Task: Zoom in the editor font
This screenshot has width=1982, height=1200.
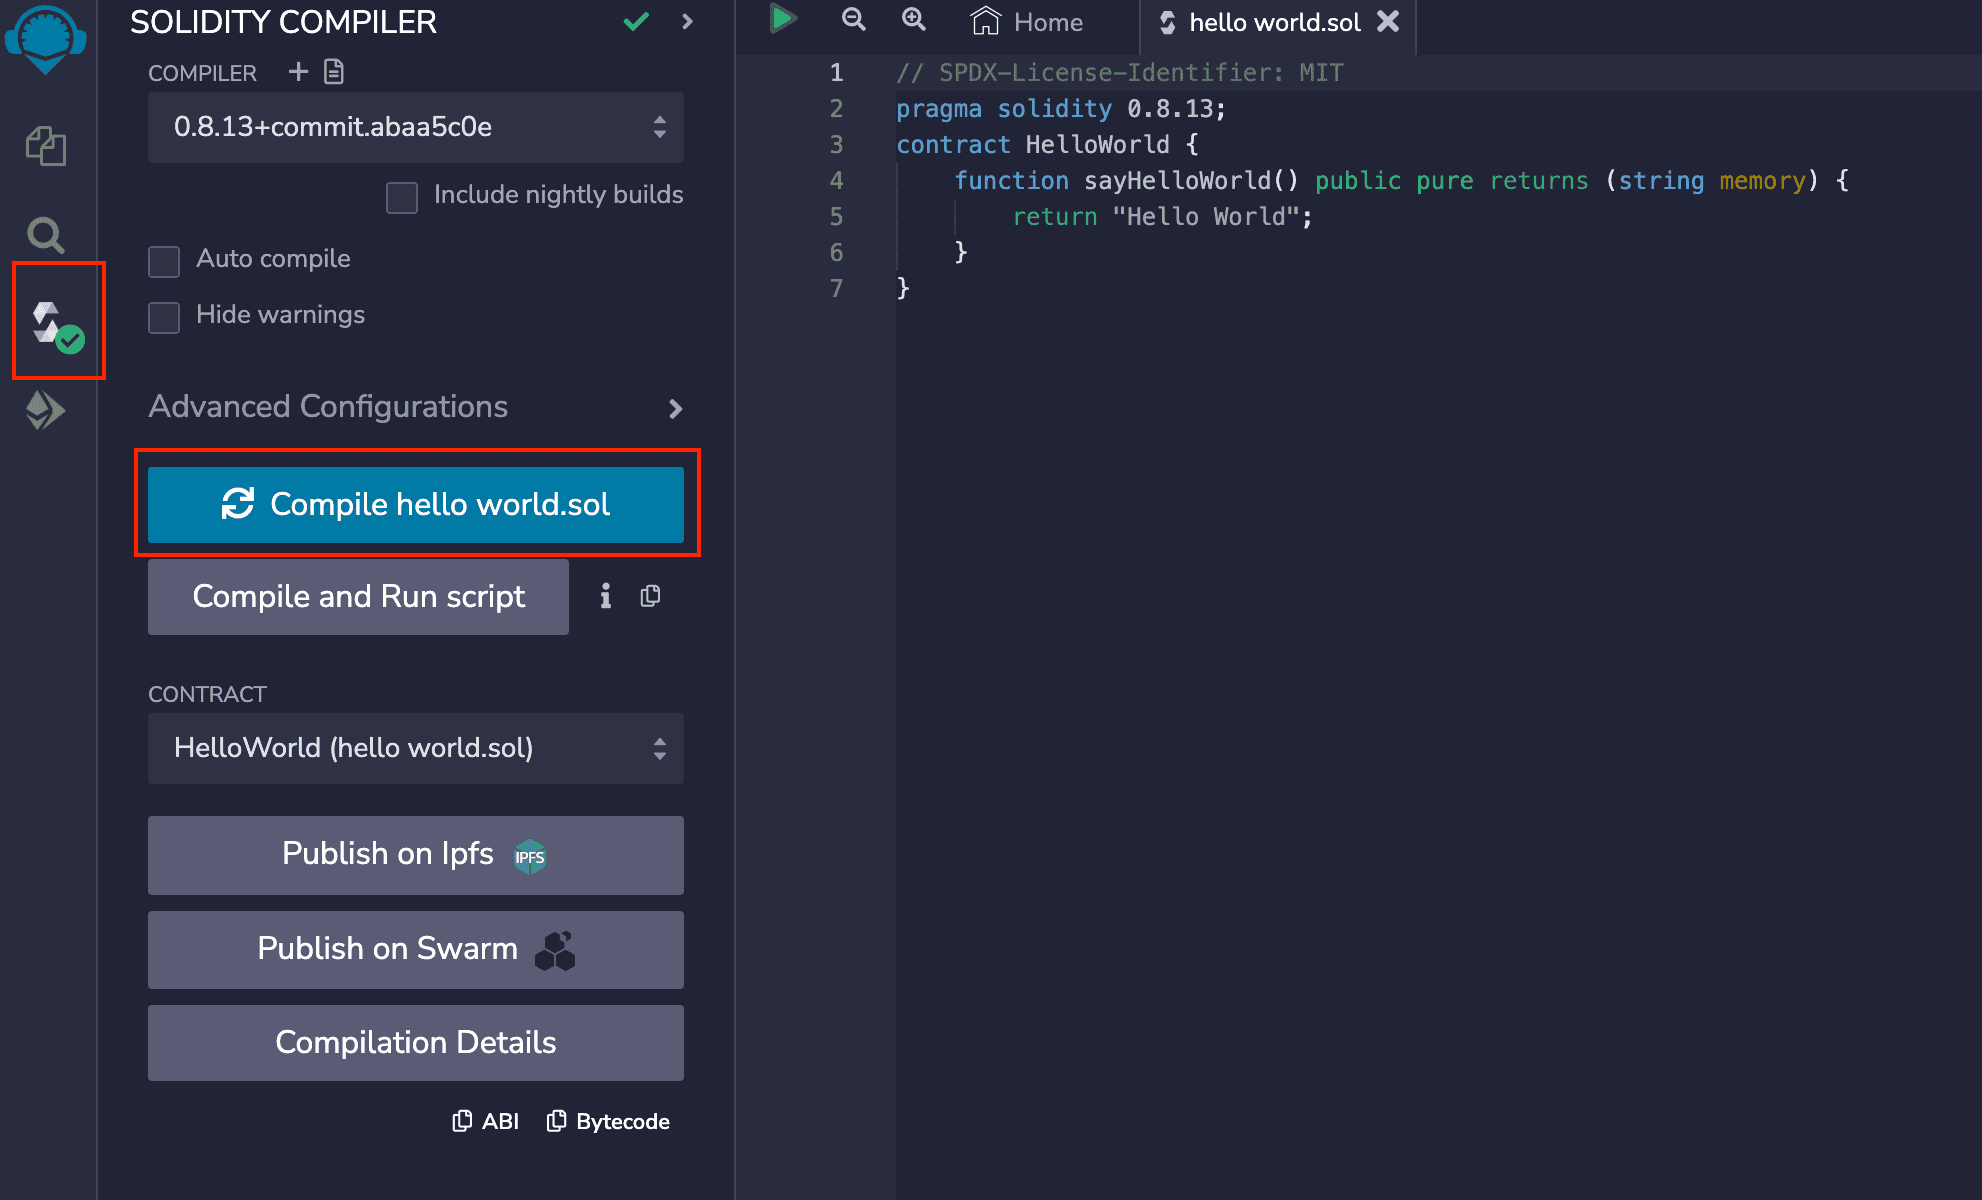Action: coord(913,19)
